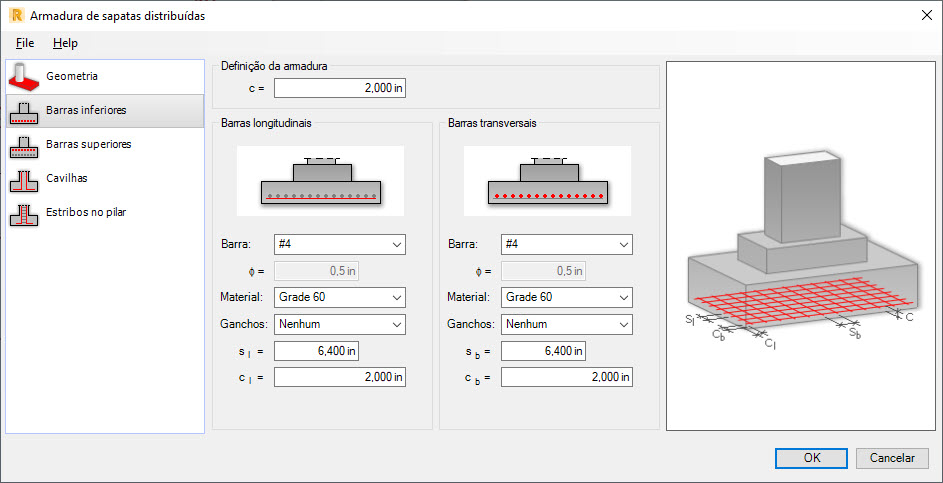943x483 pixels.
Task: Select the Geometria footing icon
Action: [24, 76]
